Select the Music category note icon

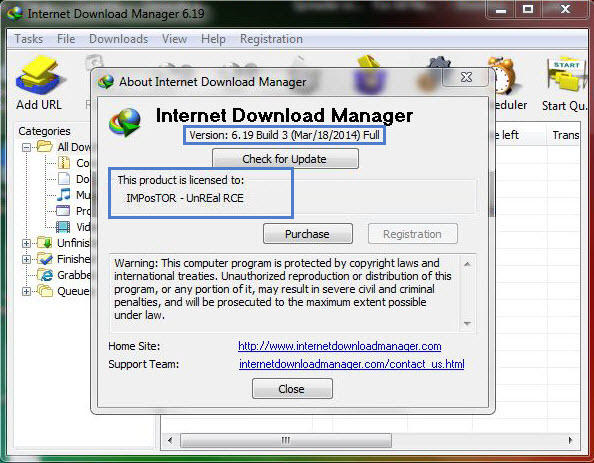(64, 194)
